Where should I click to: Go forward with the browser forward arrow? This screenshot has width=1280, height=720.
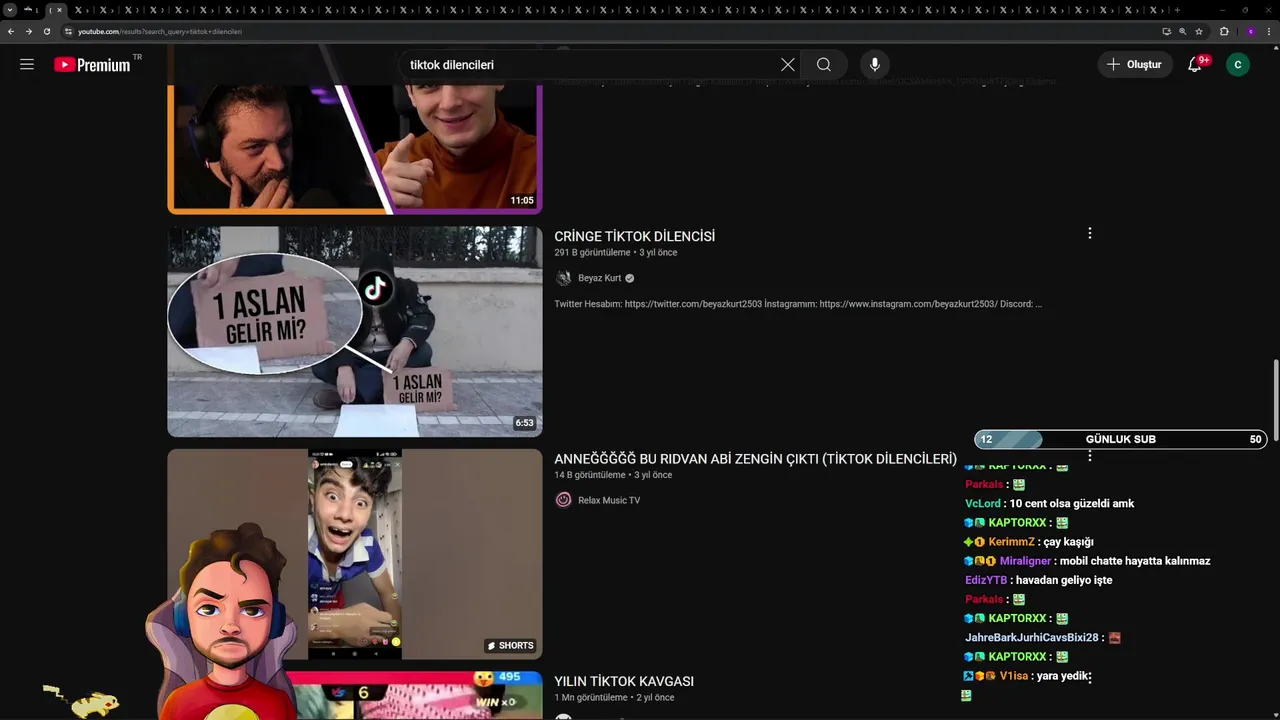[x=28, y=31]
